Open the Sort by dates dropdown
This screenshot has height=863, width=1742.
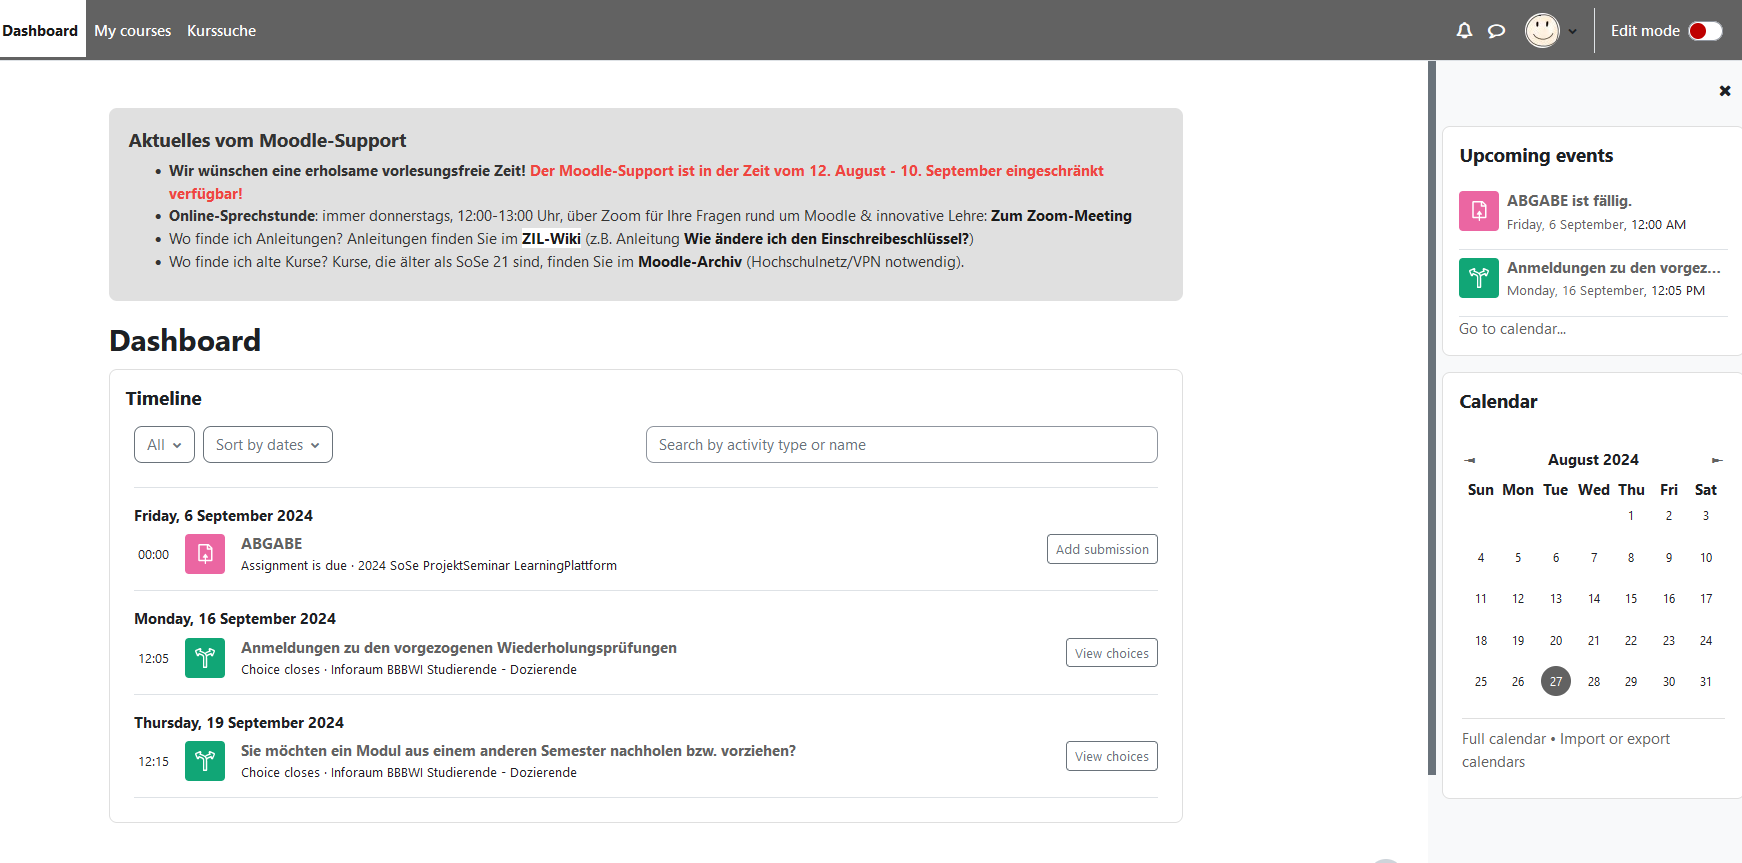[x=267, y=445]
